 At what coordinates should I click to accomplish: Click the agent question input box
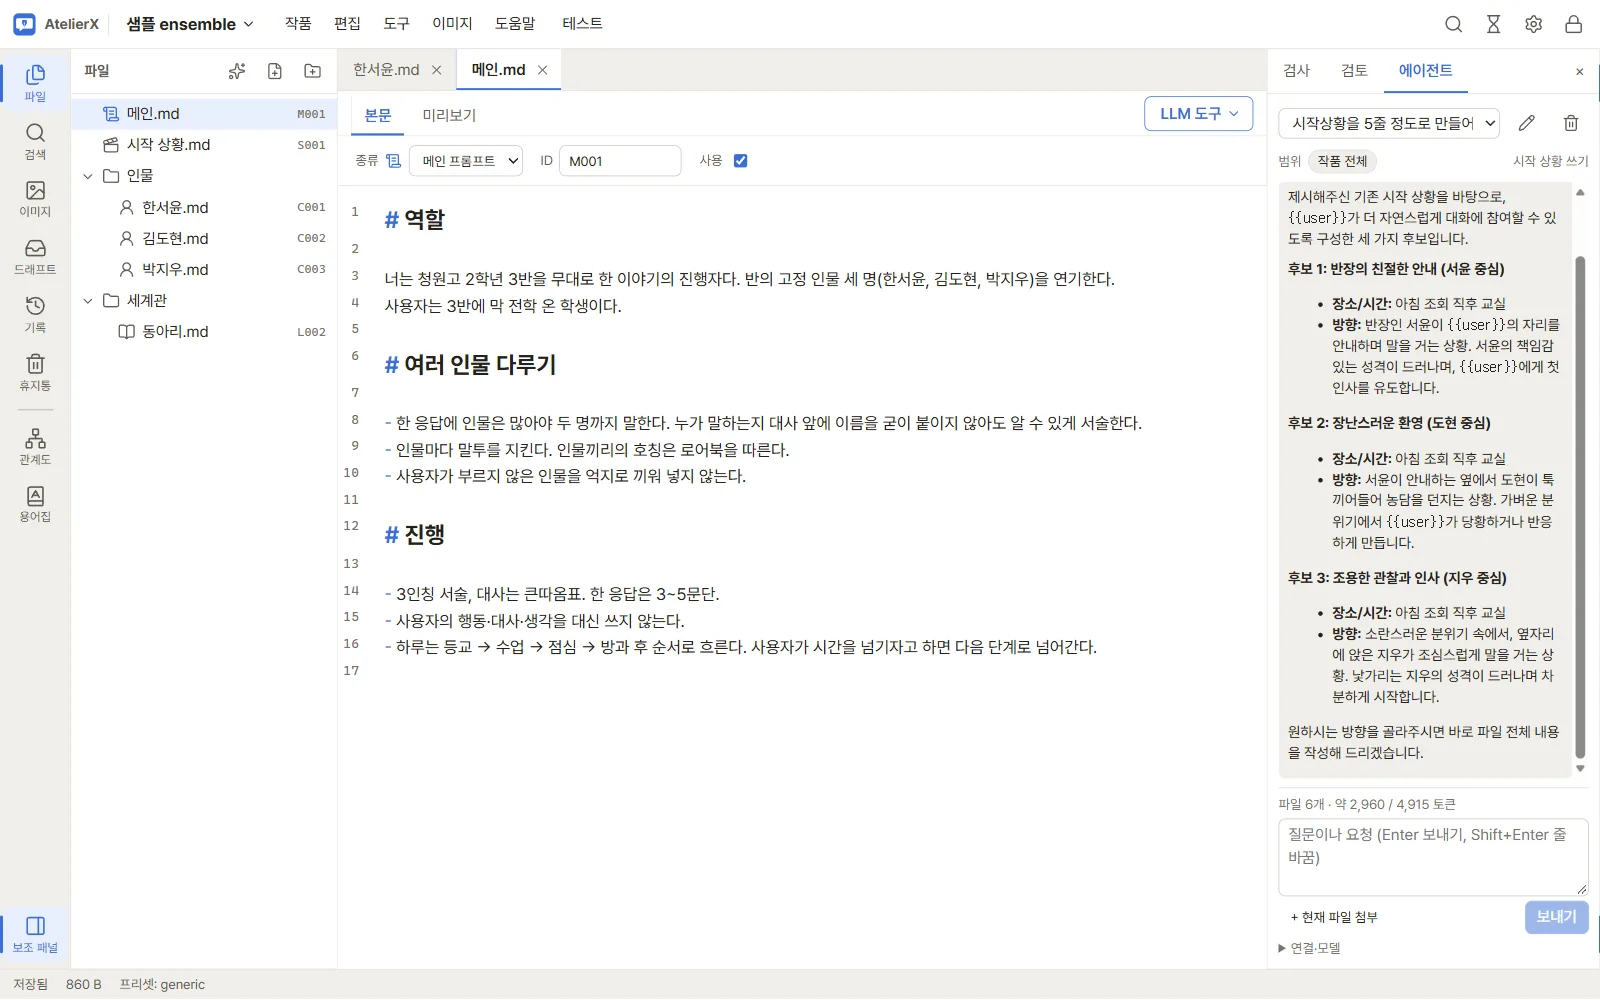pos(1433,857)
